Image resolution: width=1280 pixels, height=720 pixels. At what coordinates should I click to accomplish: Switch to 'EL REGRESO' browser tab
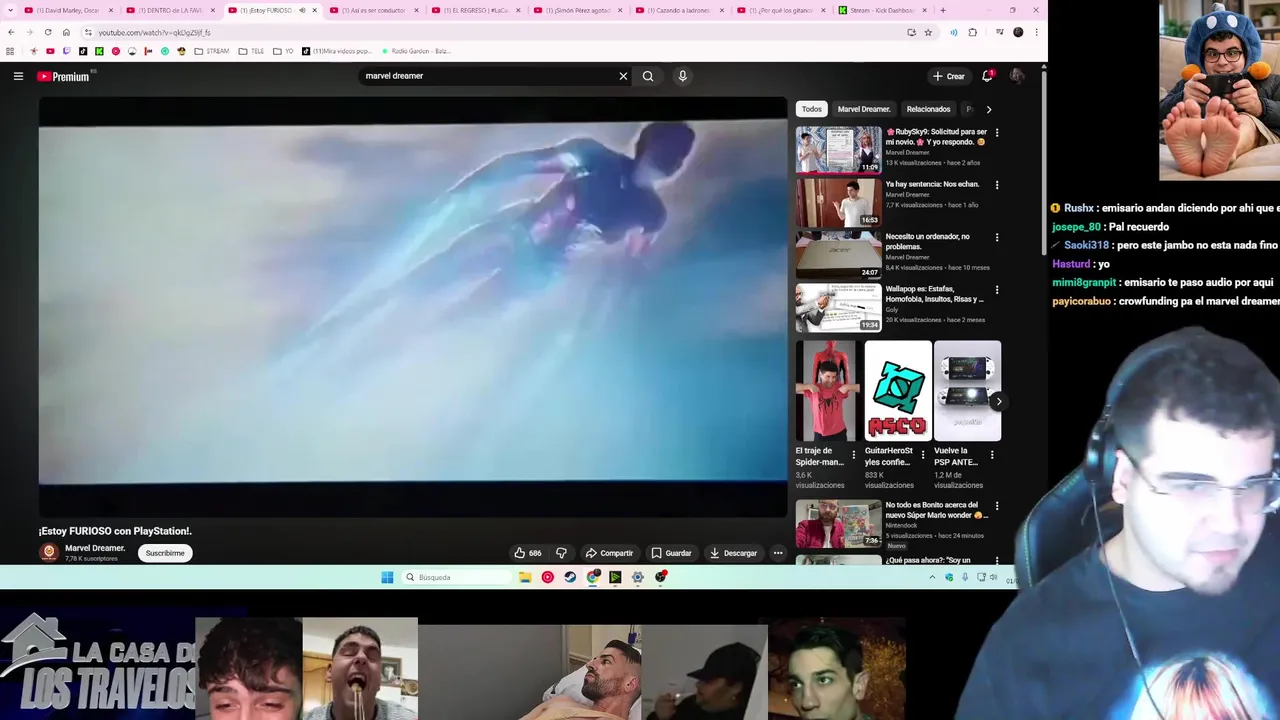[x=476, y=10]
